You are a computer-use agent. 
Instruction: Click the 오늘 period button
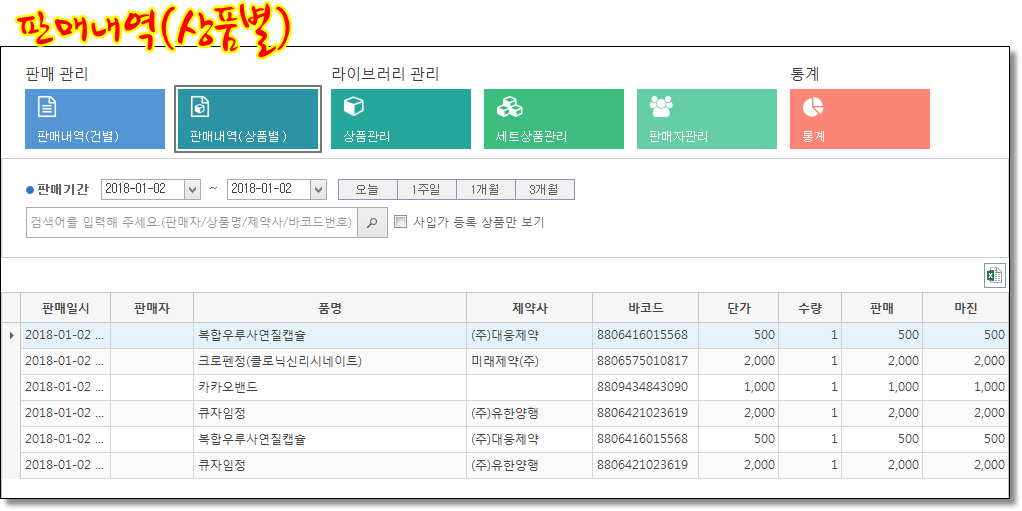pyautogui.click(x=367, y=189)
